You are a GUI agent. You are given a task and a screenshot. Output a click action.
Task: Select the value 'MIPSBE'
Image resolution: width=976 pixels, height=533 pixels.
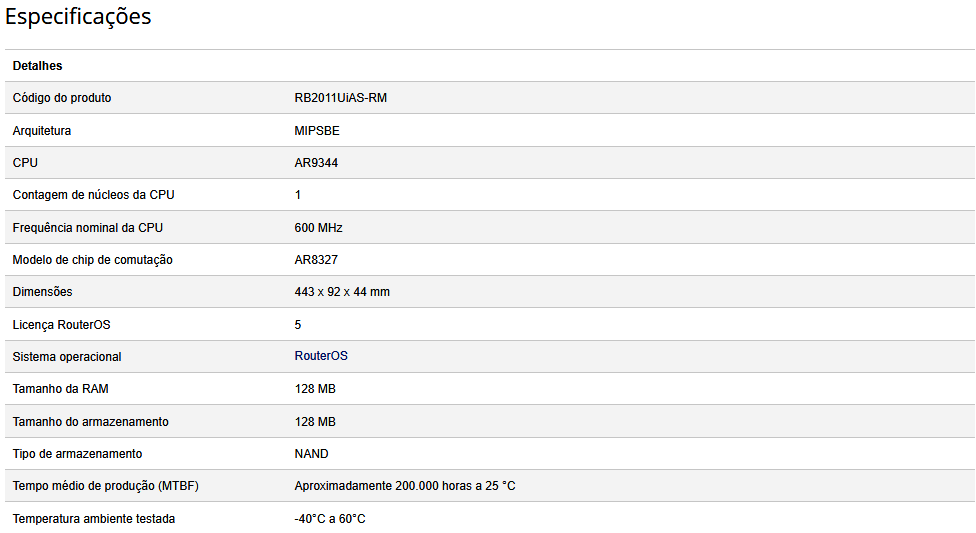coord(317,131)
